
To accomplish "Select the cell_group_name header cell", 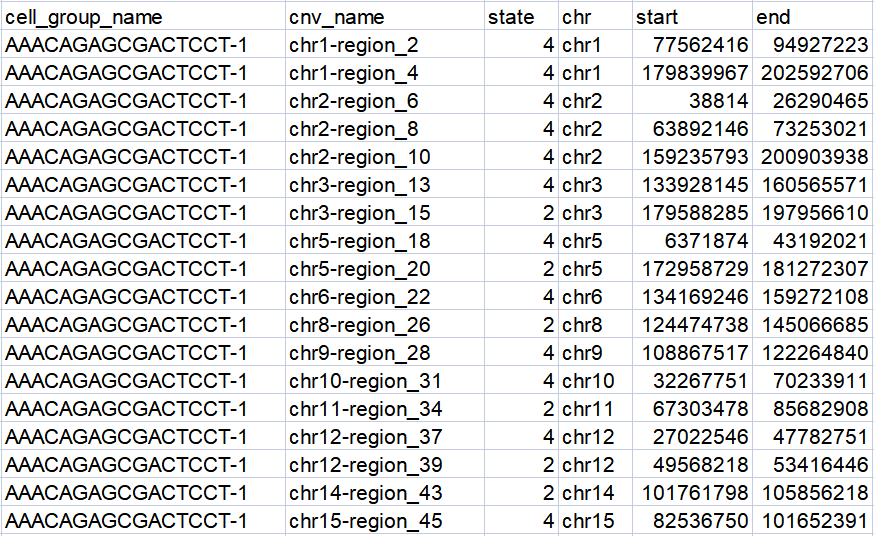I will 143,16.
